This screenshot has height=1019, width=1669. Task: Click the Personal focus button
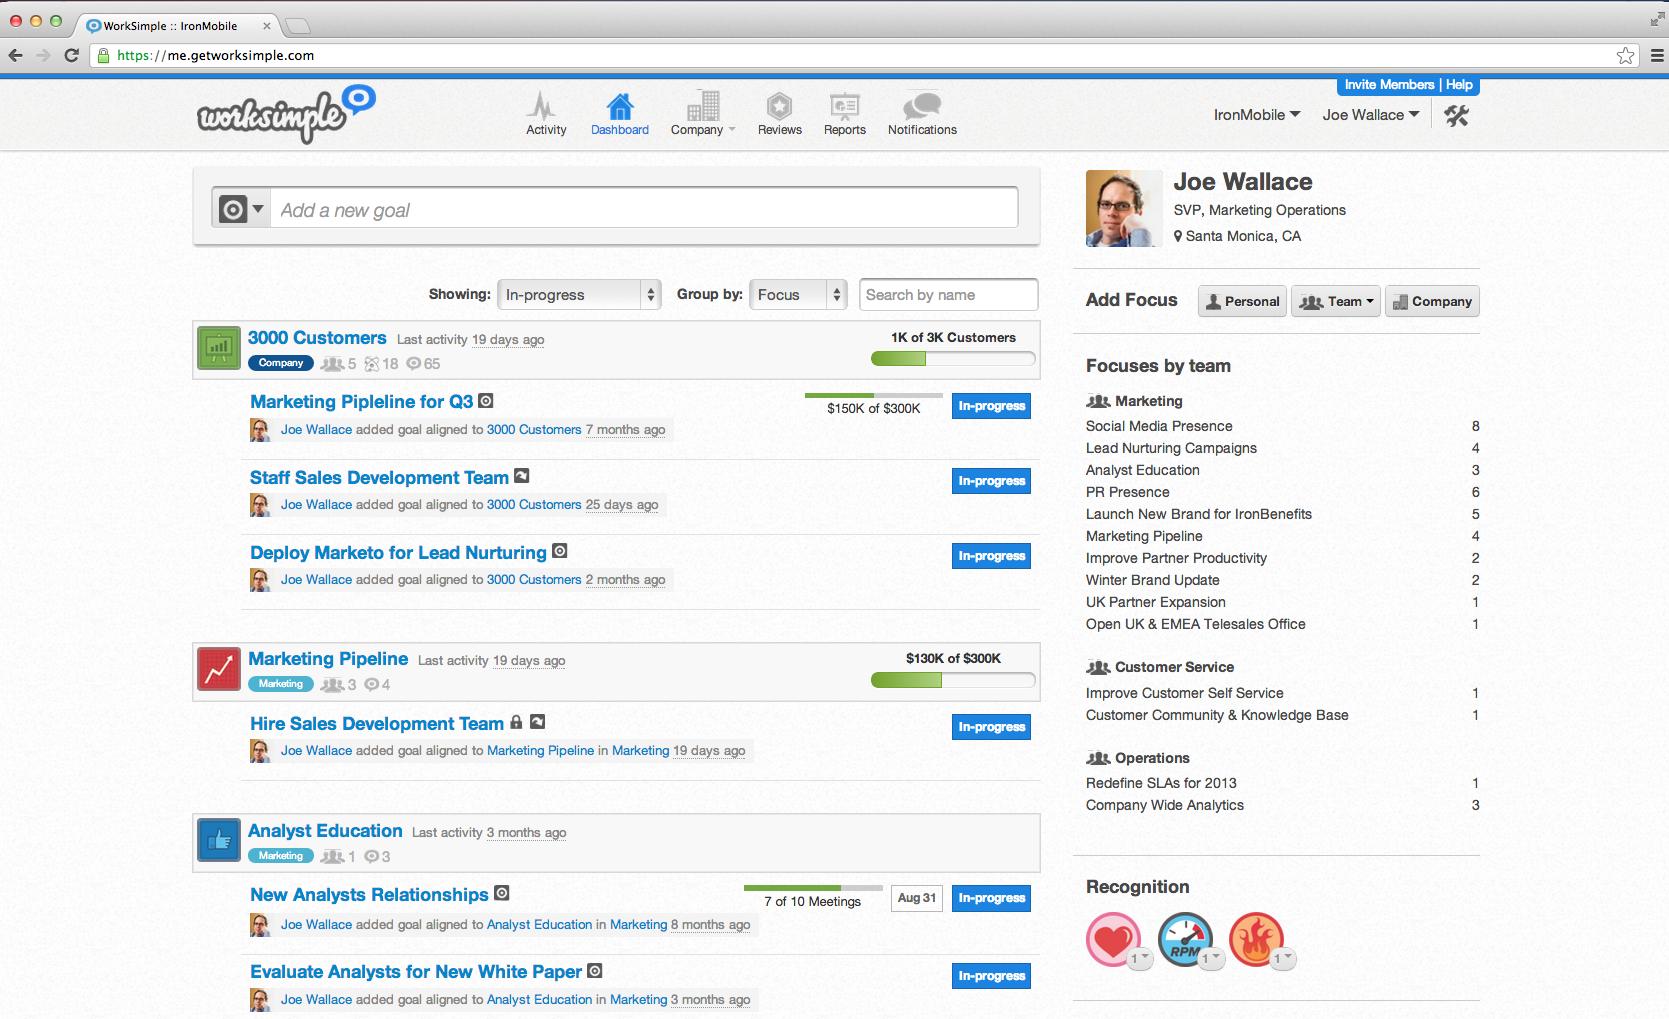pos(1241,301)
